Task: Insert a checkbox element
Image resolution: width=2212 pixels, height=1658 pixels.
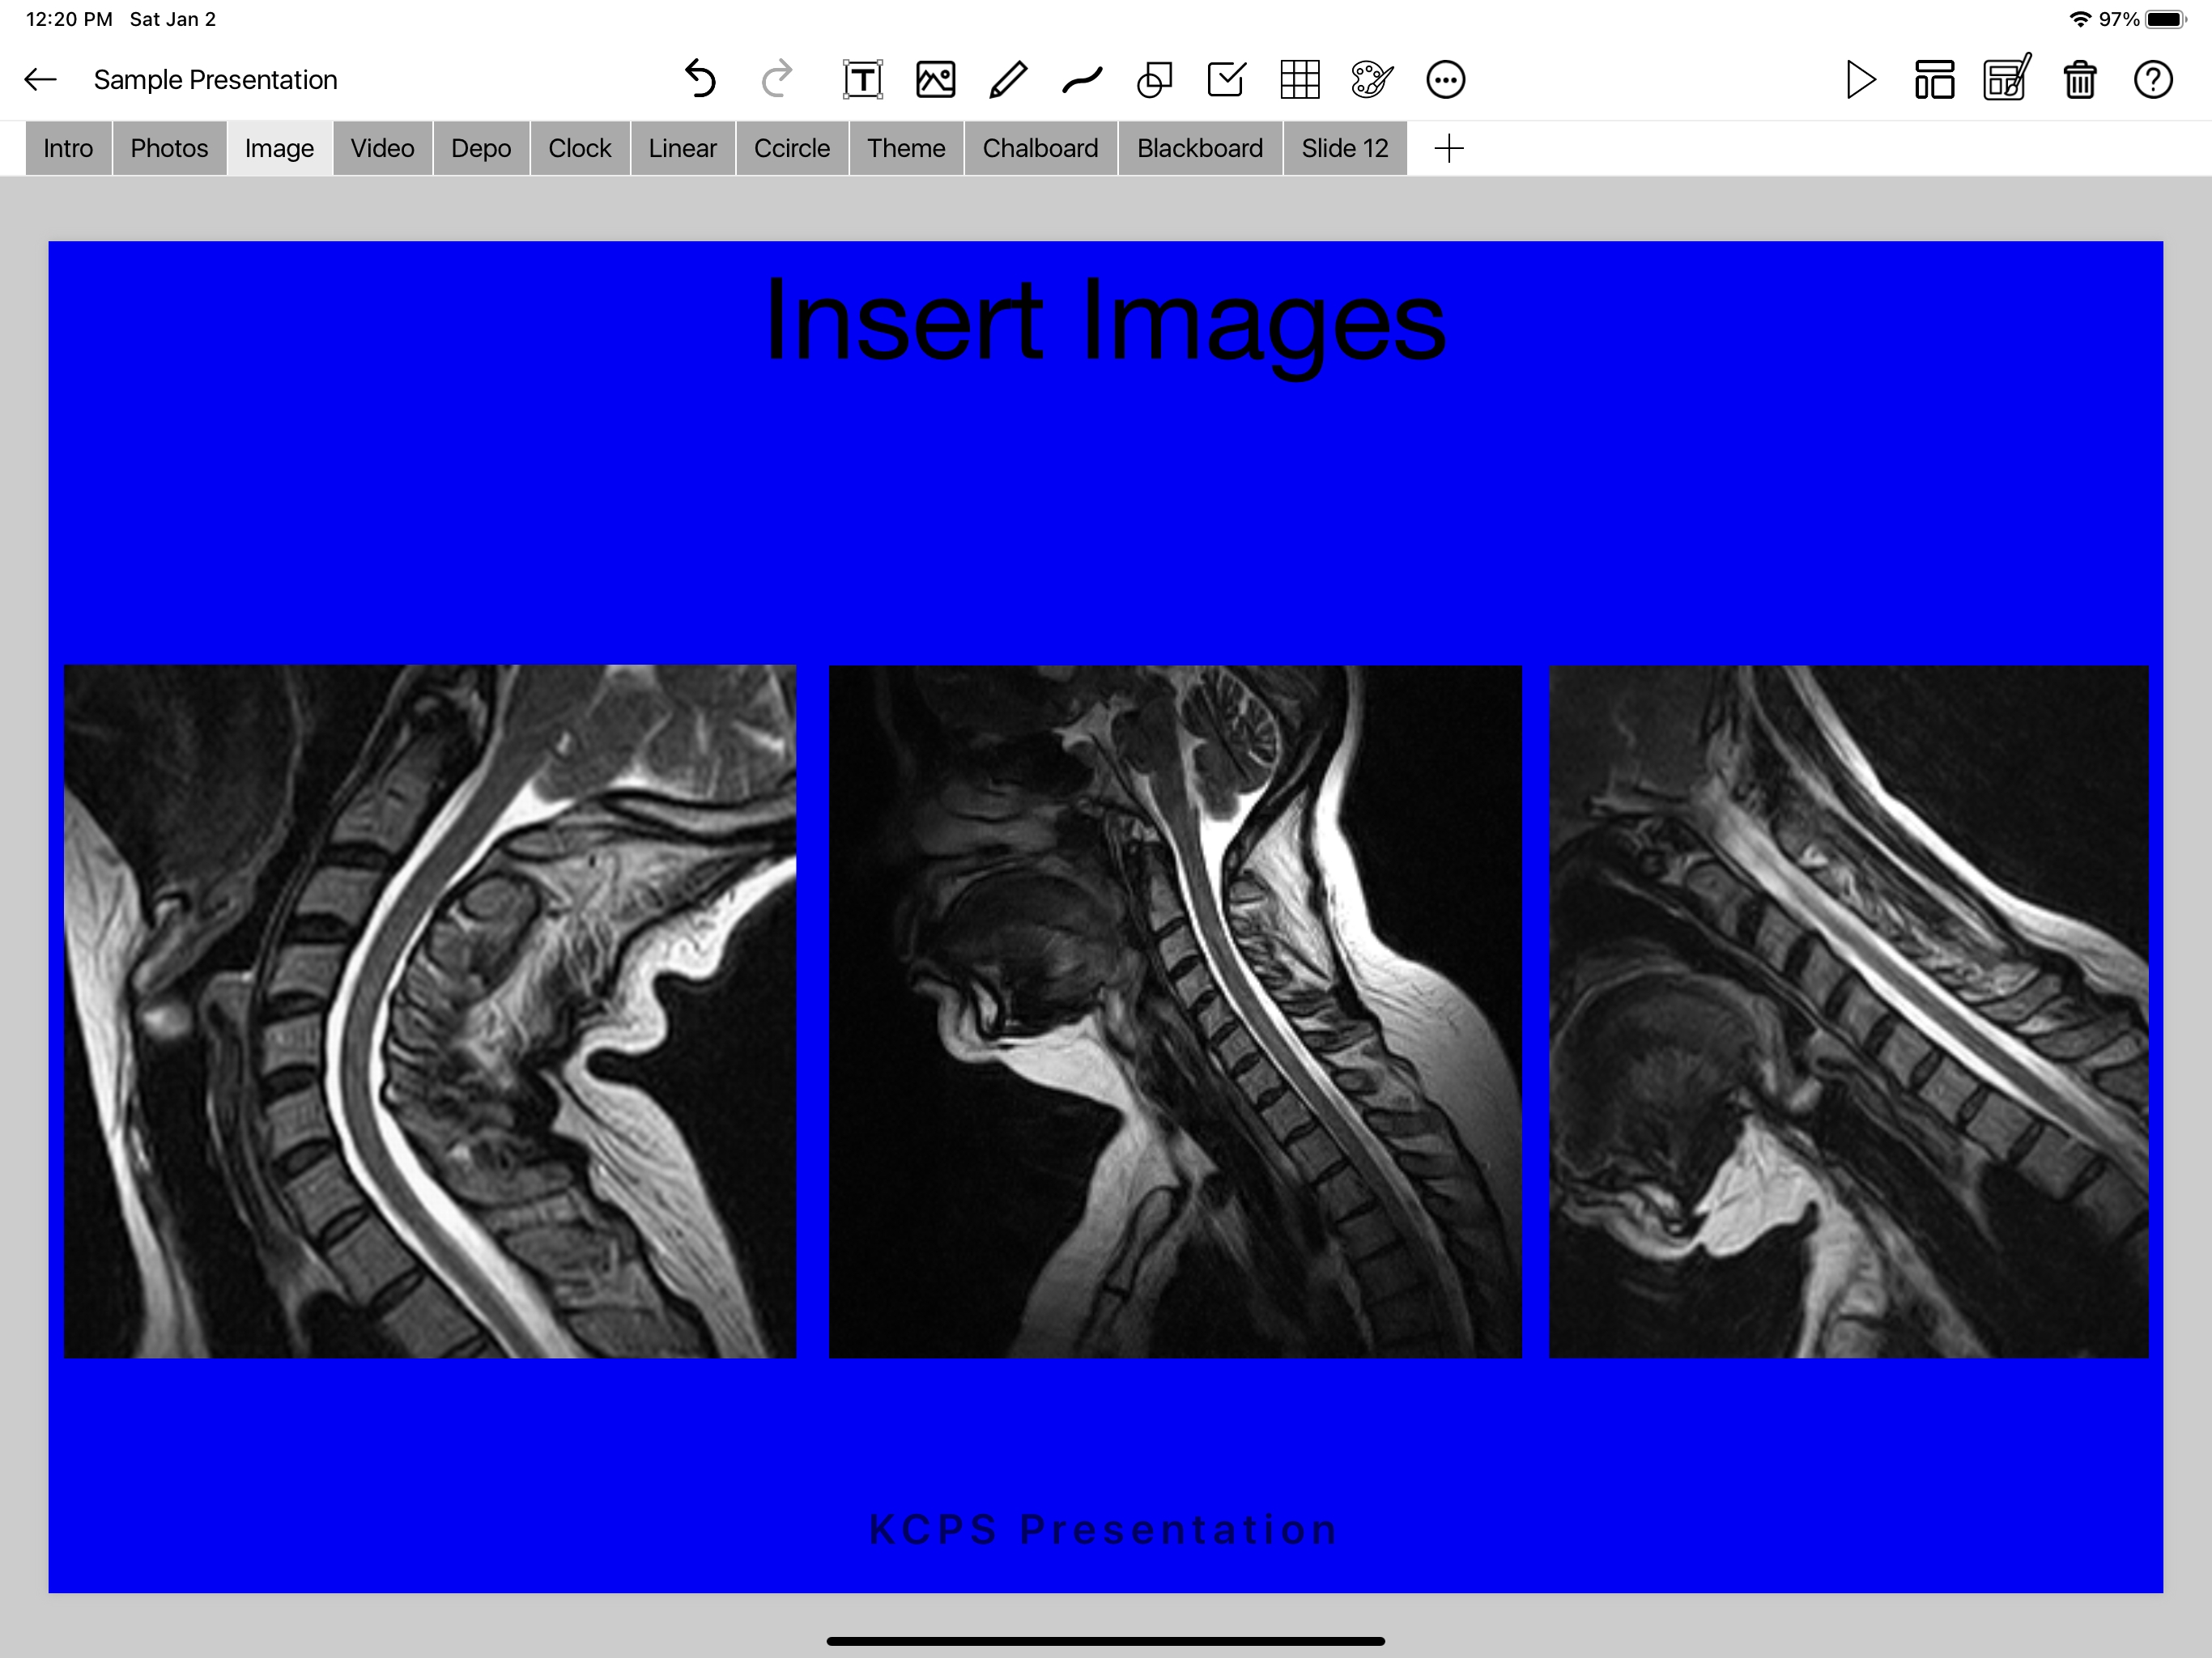Action: click(1227, 80)
